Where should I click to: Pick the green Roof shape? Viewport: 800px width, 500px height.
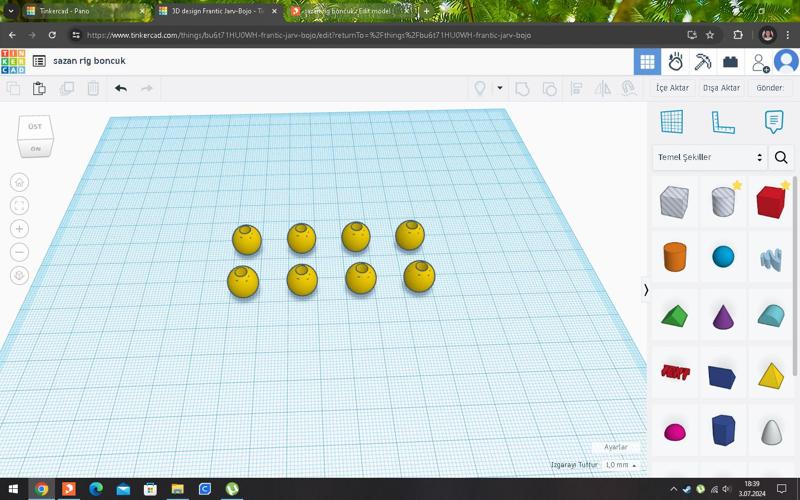tap(674, 315)
